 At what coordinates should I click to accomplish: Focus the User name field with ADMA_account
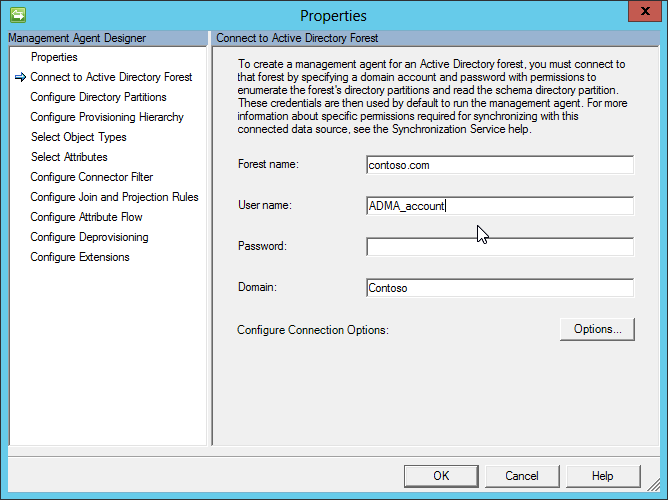pyautogui.click(x=500, y=206)
